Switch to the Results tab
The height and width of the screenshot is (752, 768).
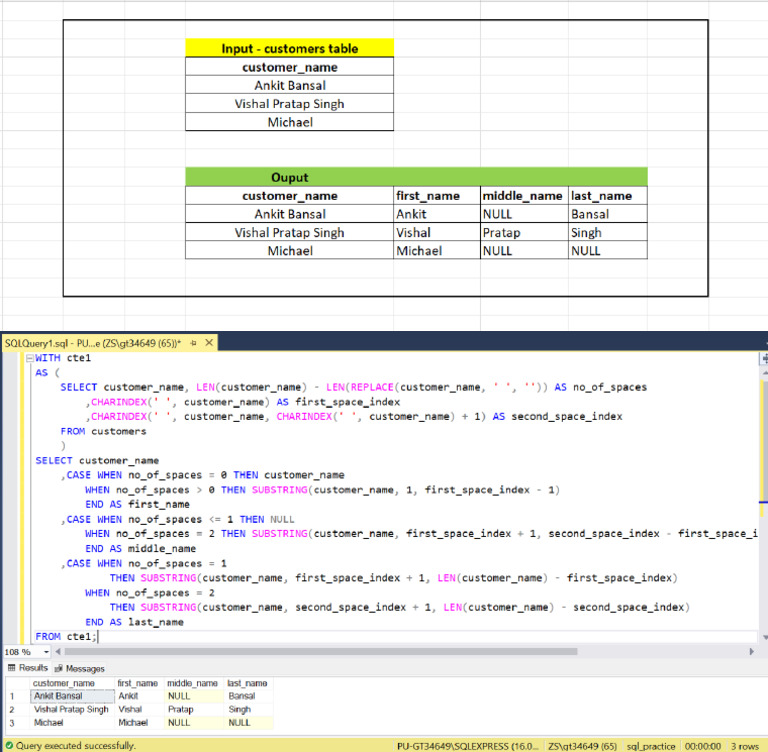[x=28, y=668]
